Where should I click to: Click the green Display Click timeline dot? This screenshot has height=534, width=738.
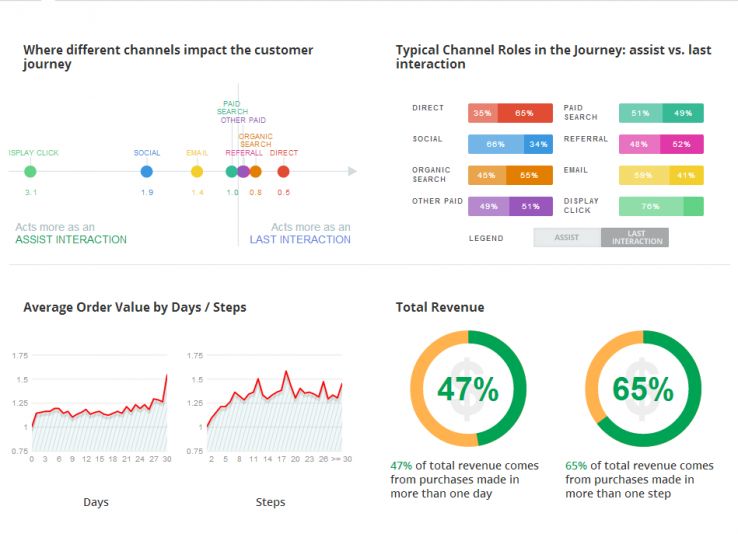coord(30,172)
